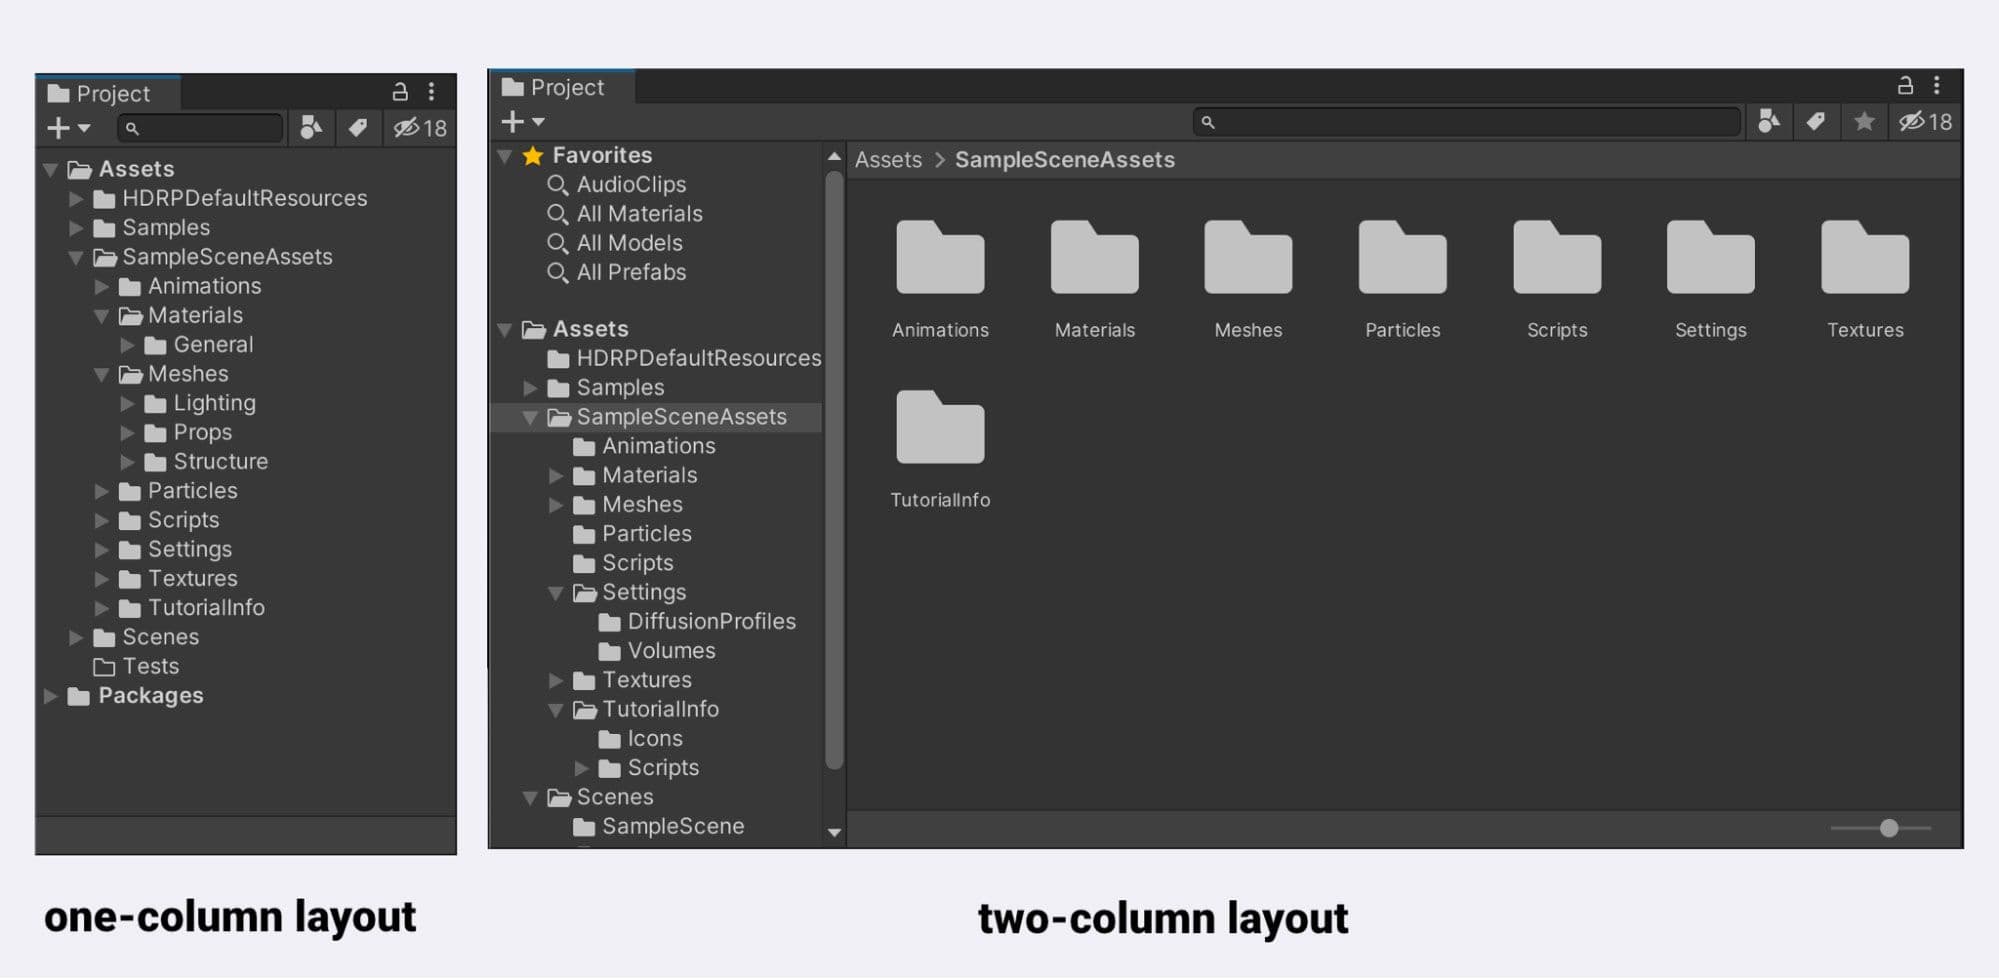Screen dimensions: 1999x979
Task: Open the search-by-Type filter in two-column toolbar
Action: (x=1768, y=122)
